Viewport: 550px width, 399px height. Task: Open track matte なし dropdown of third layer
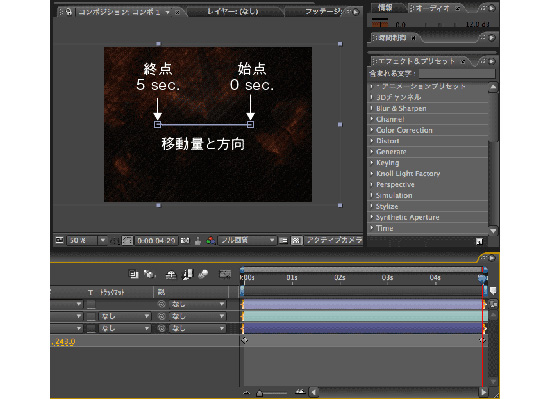[x=125, y=329]
